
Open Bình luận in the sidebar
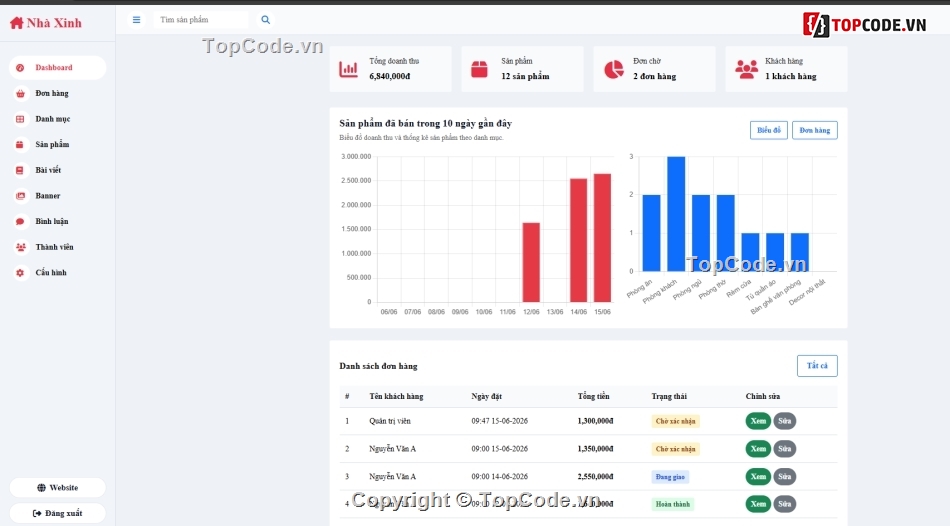[58, 221]
